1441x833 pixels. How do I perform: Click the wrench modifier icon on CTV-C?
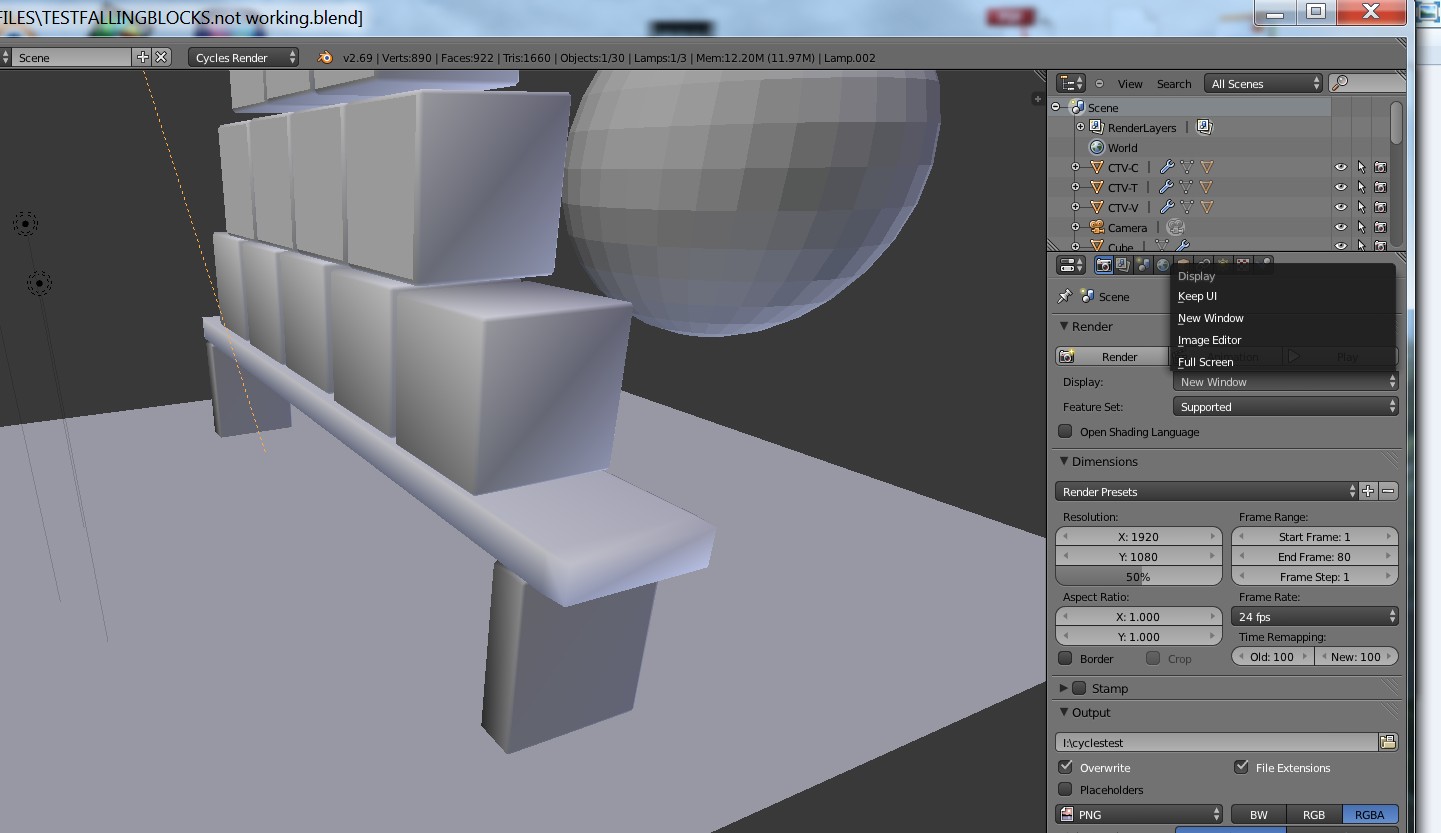click(1166, 167)
